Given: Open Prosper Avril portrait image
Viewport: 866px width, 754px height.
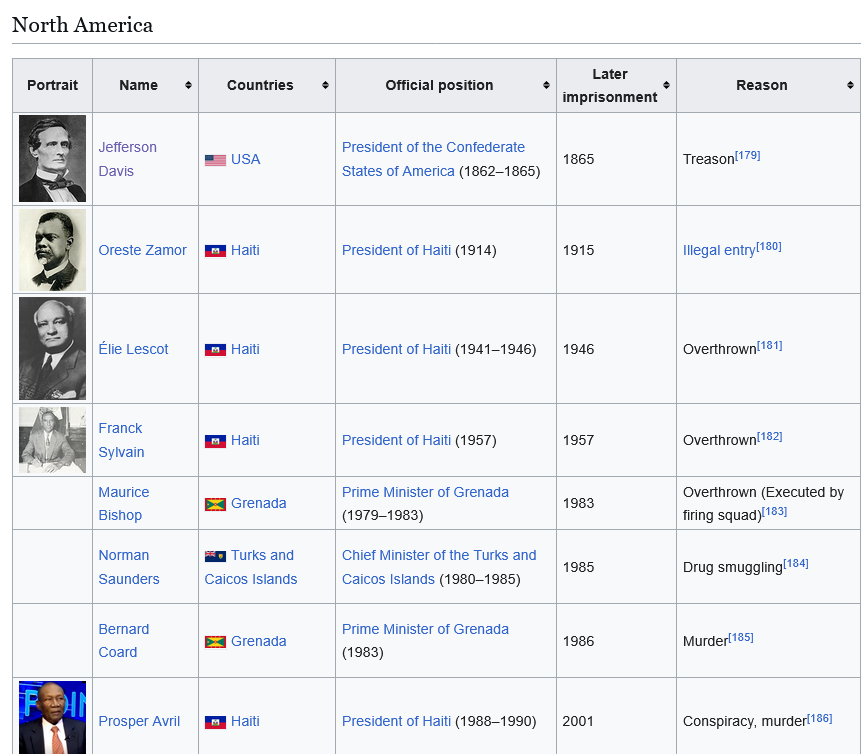Looking at the screenshot, I should 52,718.
